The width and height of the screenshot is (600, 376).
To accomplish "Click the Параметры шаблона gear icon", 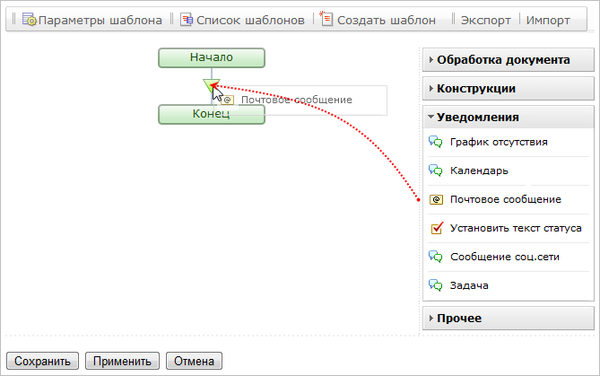I will coord(29,19).
